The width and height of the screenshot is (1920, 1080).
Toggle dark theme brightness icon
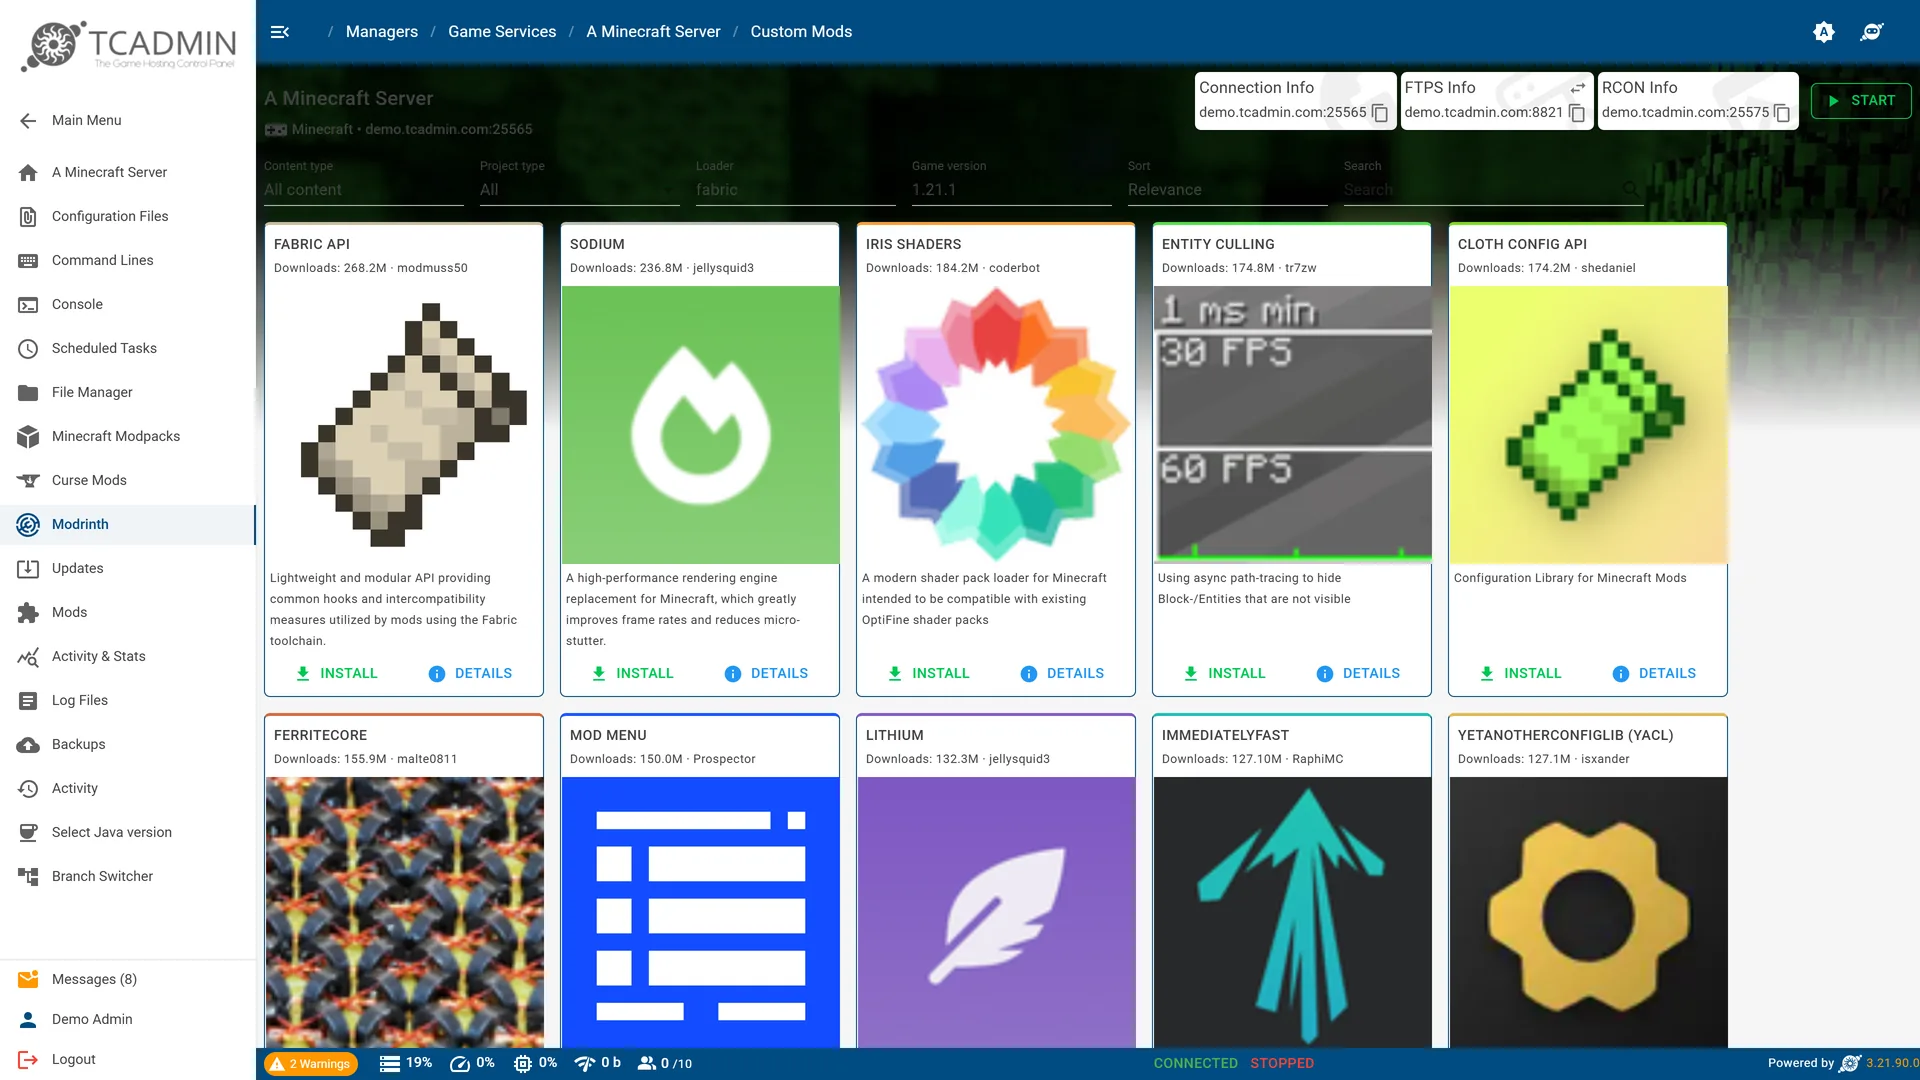[1824, 32]
